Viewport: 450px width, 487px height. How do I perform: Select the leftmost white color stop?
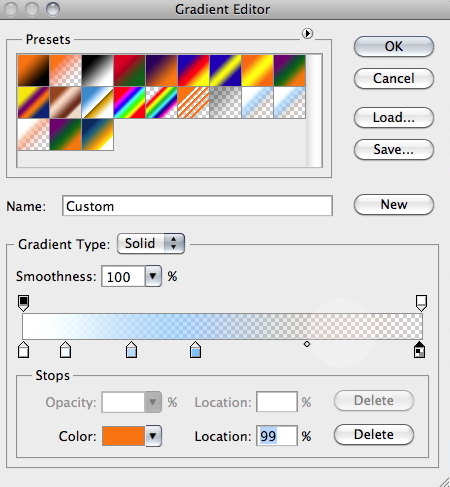(23, 349)
